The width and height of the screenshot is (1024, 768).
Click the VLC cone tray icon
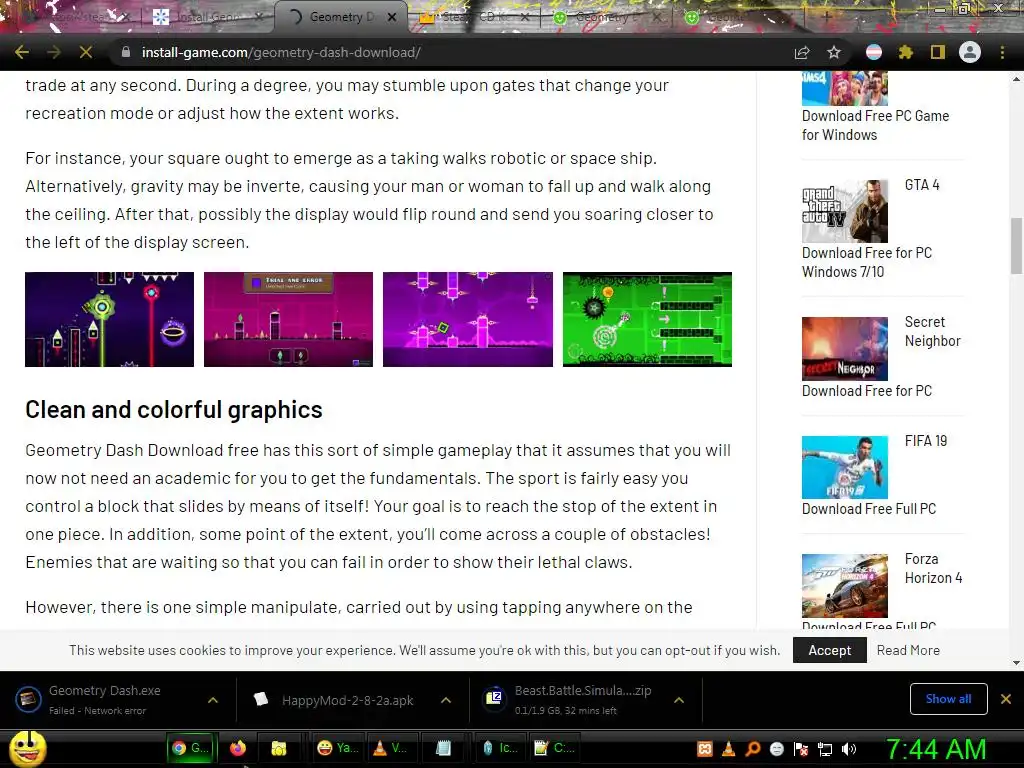pyautogui.click(x=729, y=749)
